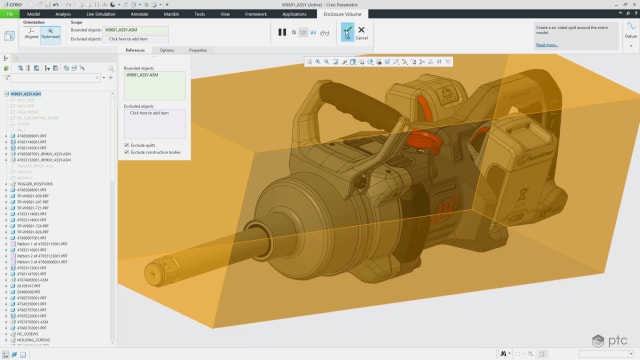
Task: Open the Display Style icon in graphics toolbar
Action: pos(353,62)
